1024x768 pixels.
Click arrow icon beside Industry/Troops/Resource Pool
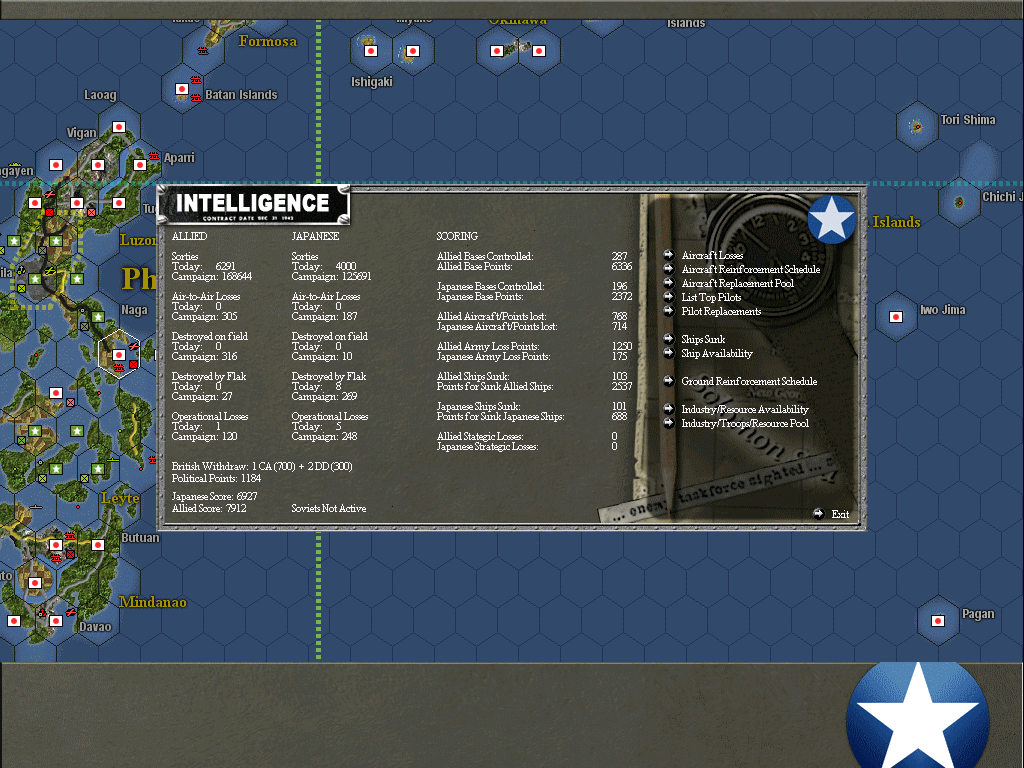pos(668,423)
